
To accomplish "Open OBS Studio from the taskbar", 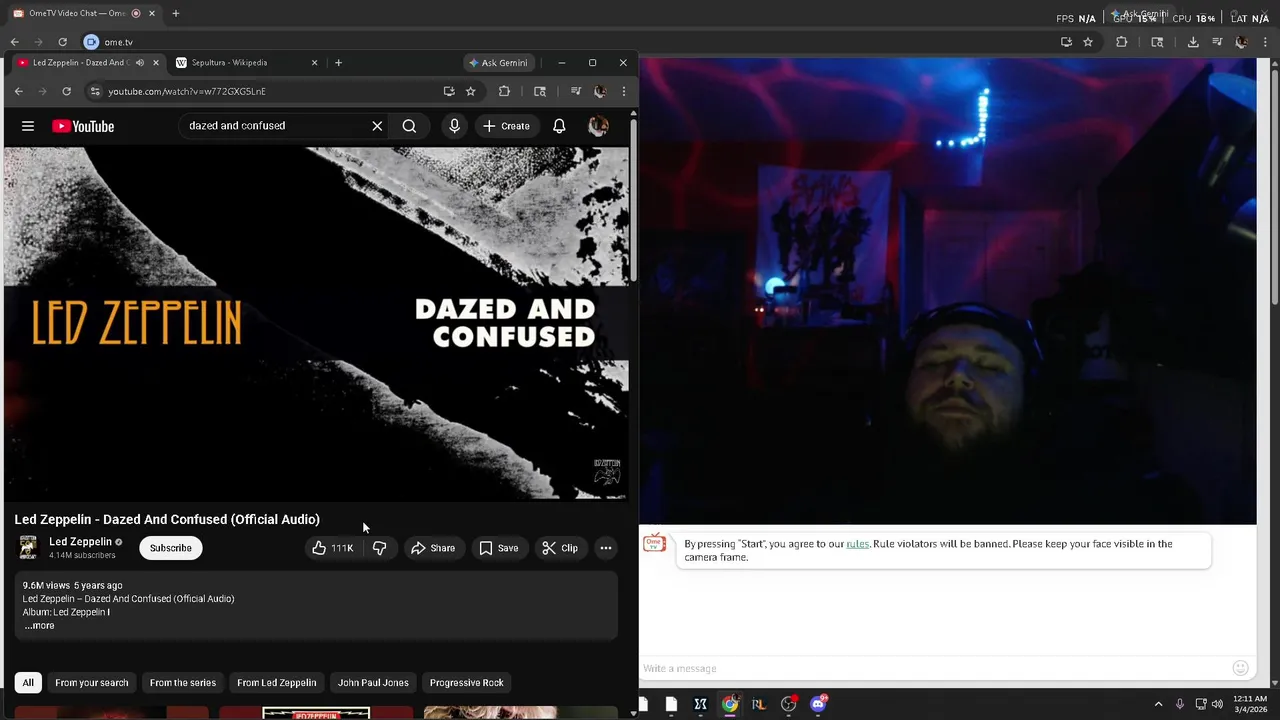I will click(789, 704).
